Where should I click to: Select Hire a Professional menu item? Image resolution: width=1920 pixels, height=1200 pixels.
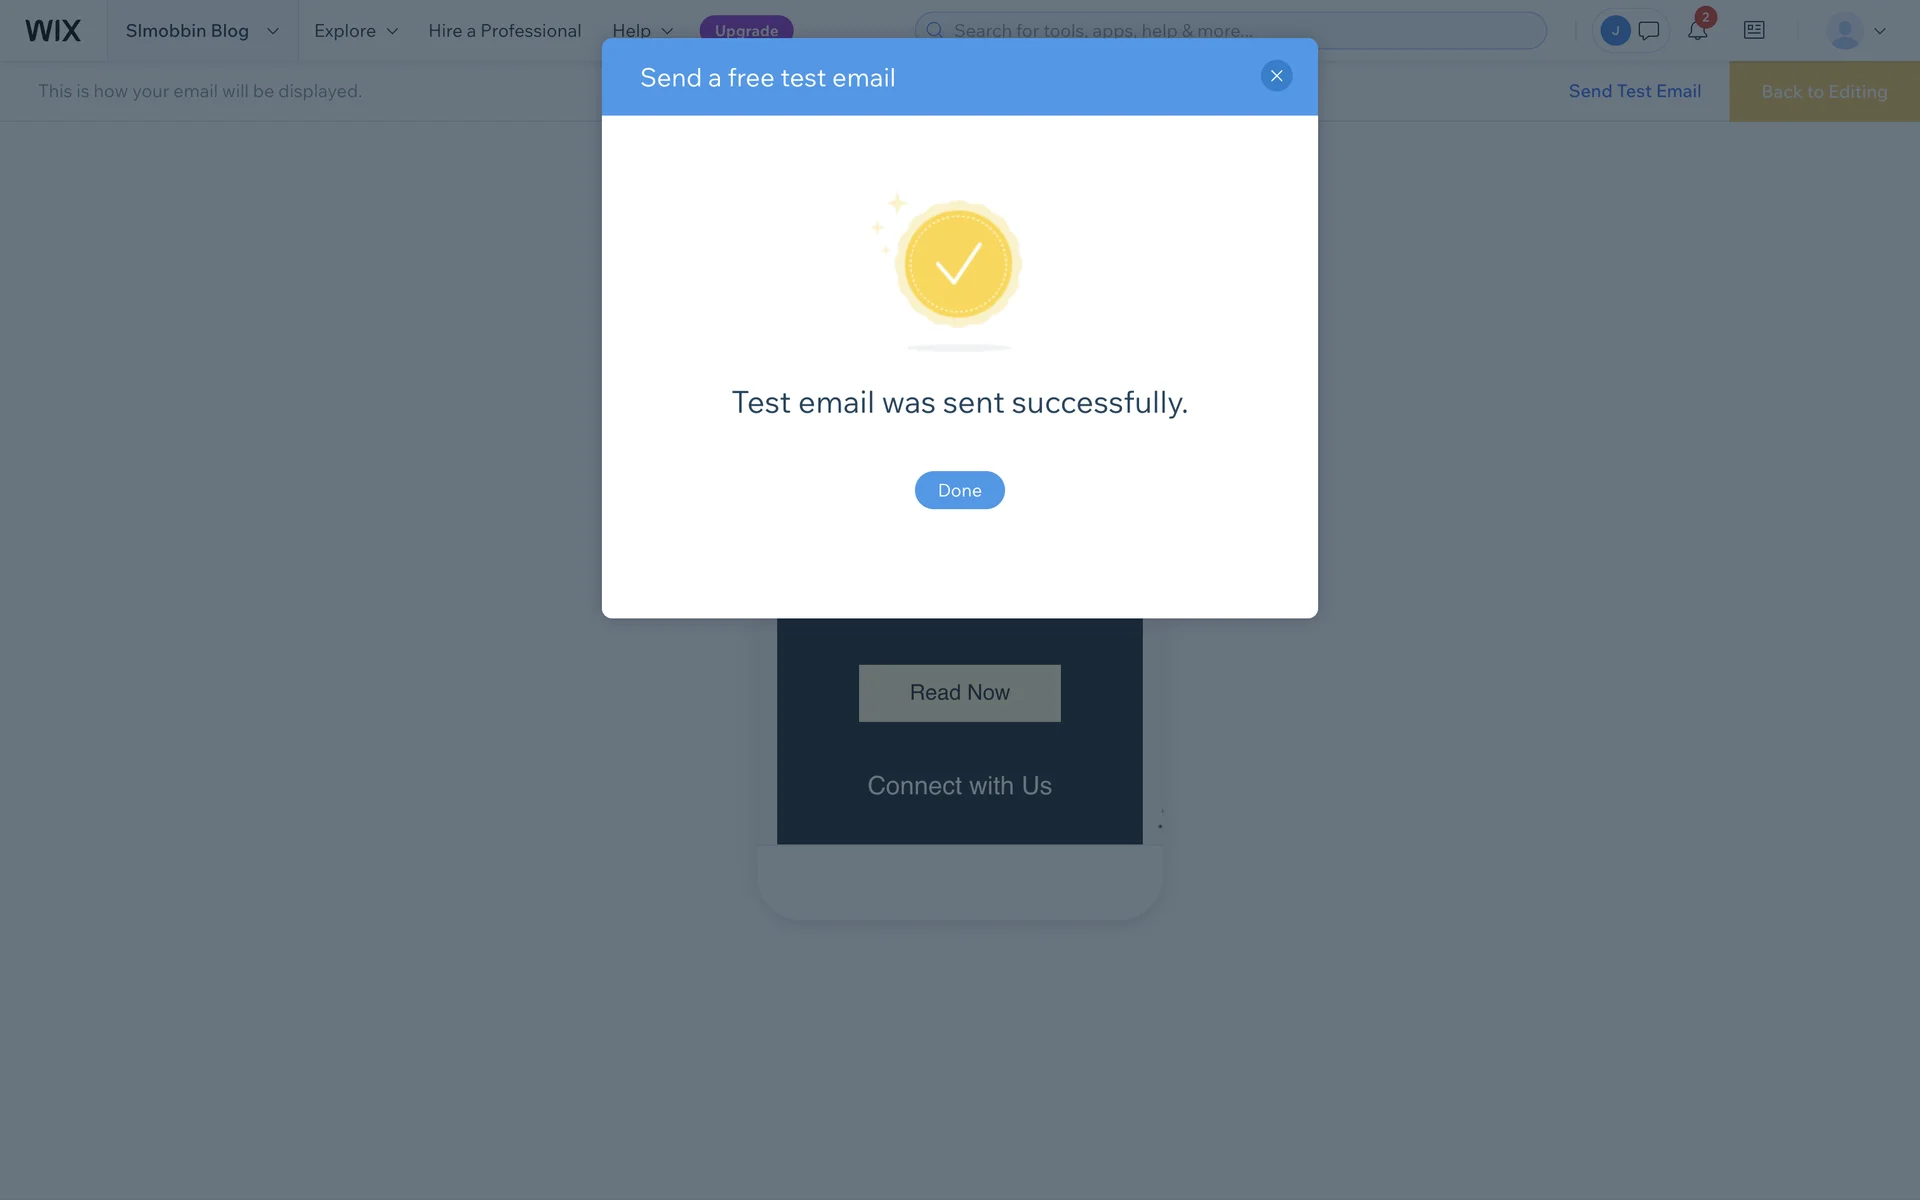[504, 31]
